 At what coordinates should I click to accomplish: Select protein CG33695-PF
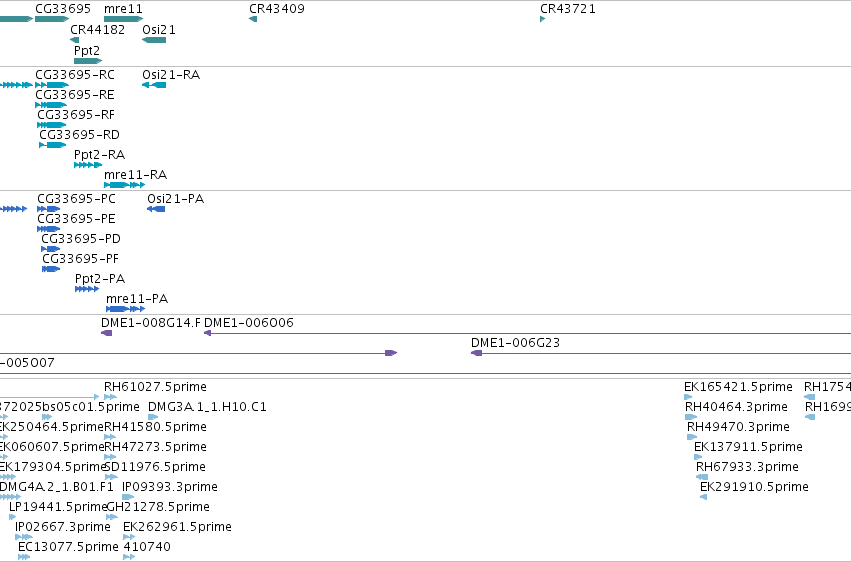pos(51,269)
